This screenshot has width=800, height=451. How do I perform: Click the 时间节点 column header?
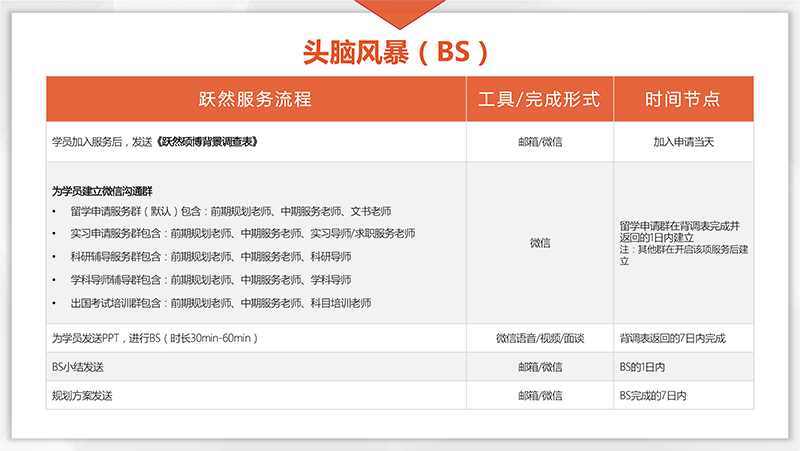tap(683, 99)
